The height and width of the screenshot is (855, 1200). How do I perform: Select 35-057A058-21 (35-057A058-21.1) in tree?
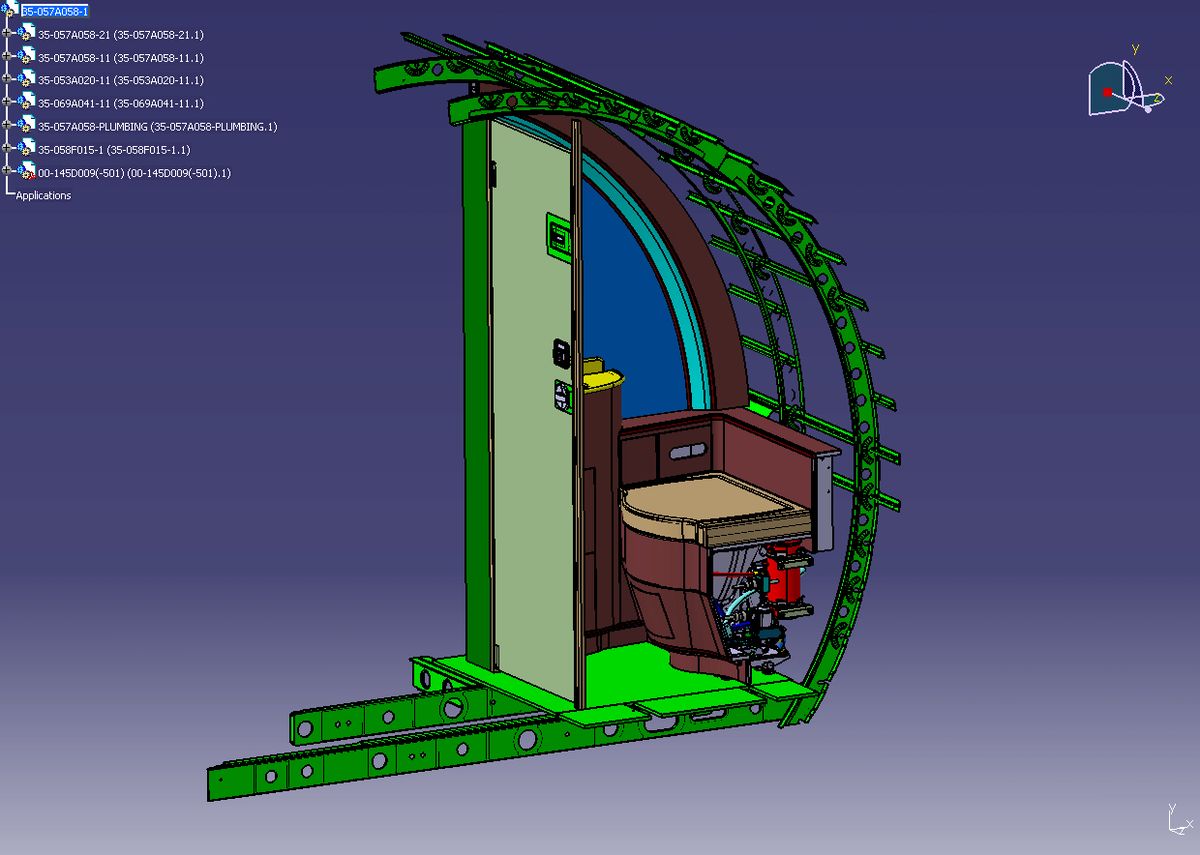tap(121, 34)
